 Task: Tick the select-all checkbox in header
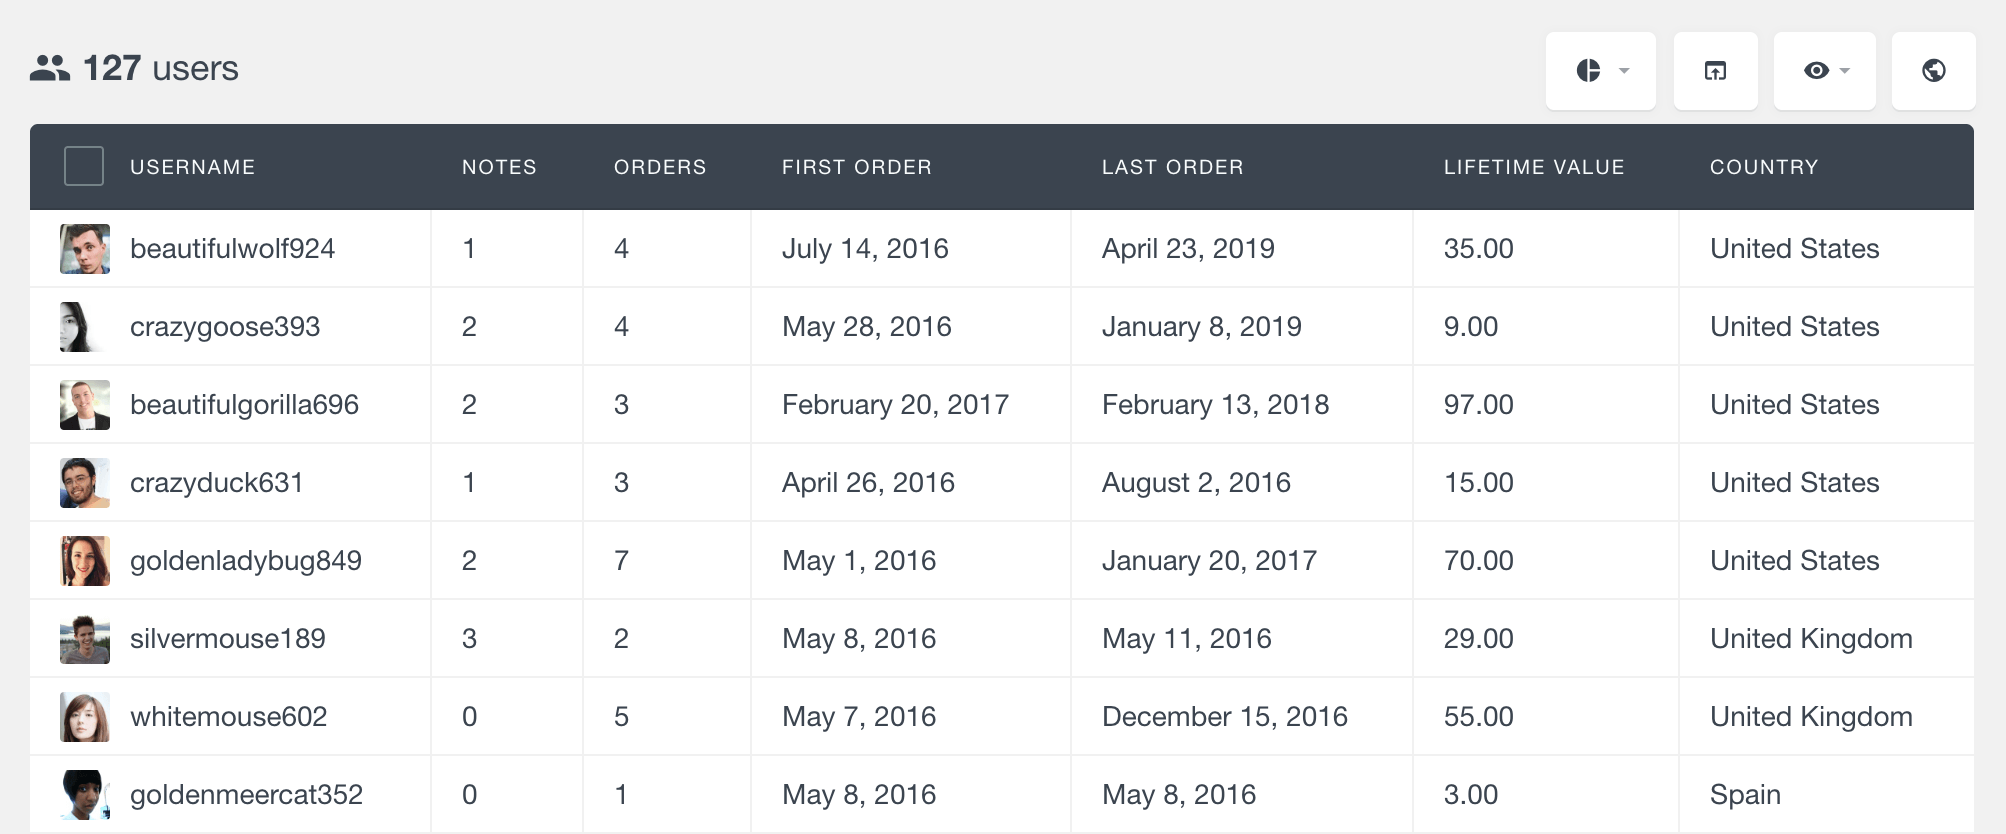click(x=84, y=166)
